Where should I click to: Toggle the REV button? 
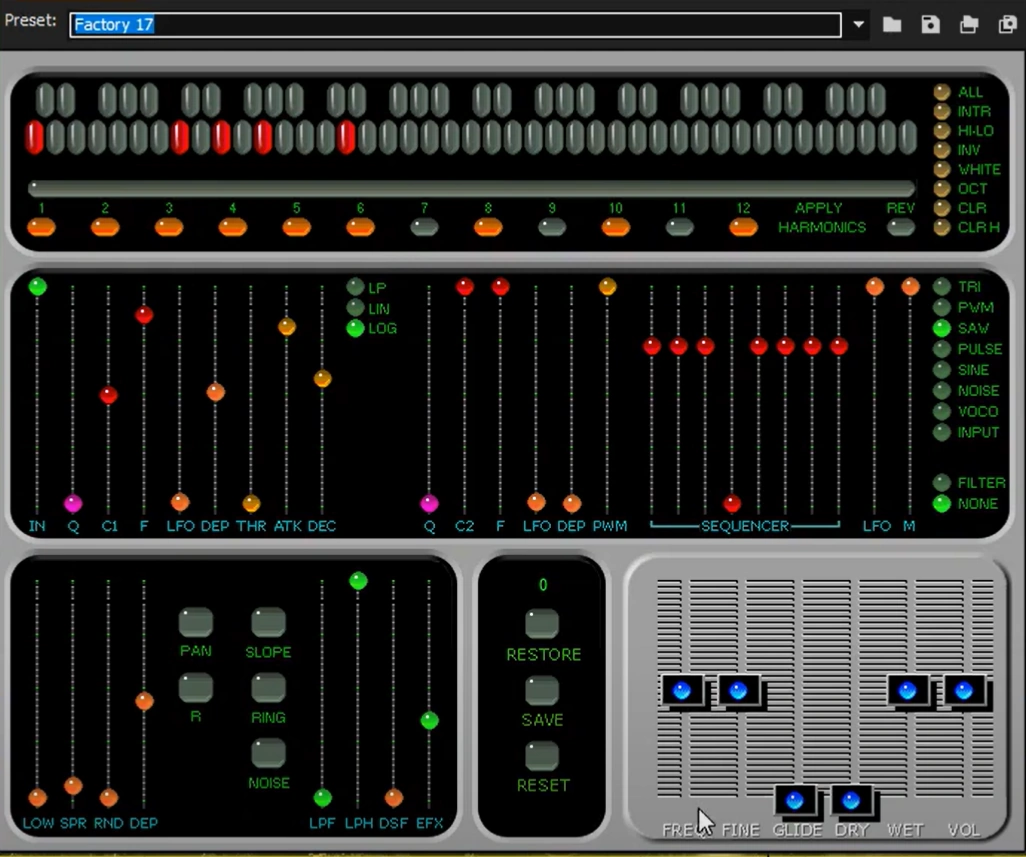(900, 228)
